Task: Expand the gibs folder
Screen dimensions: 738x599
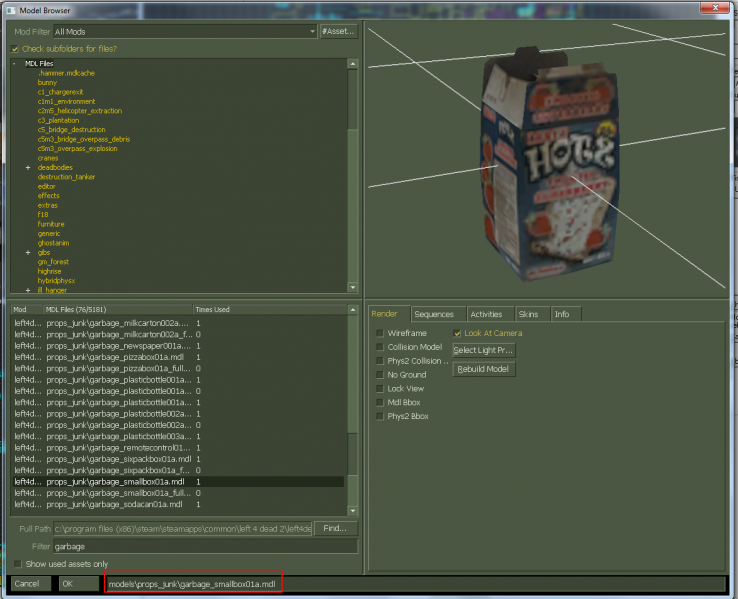Action: point(28,253)
